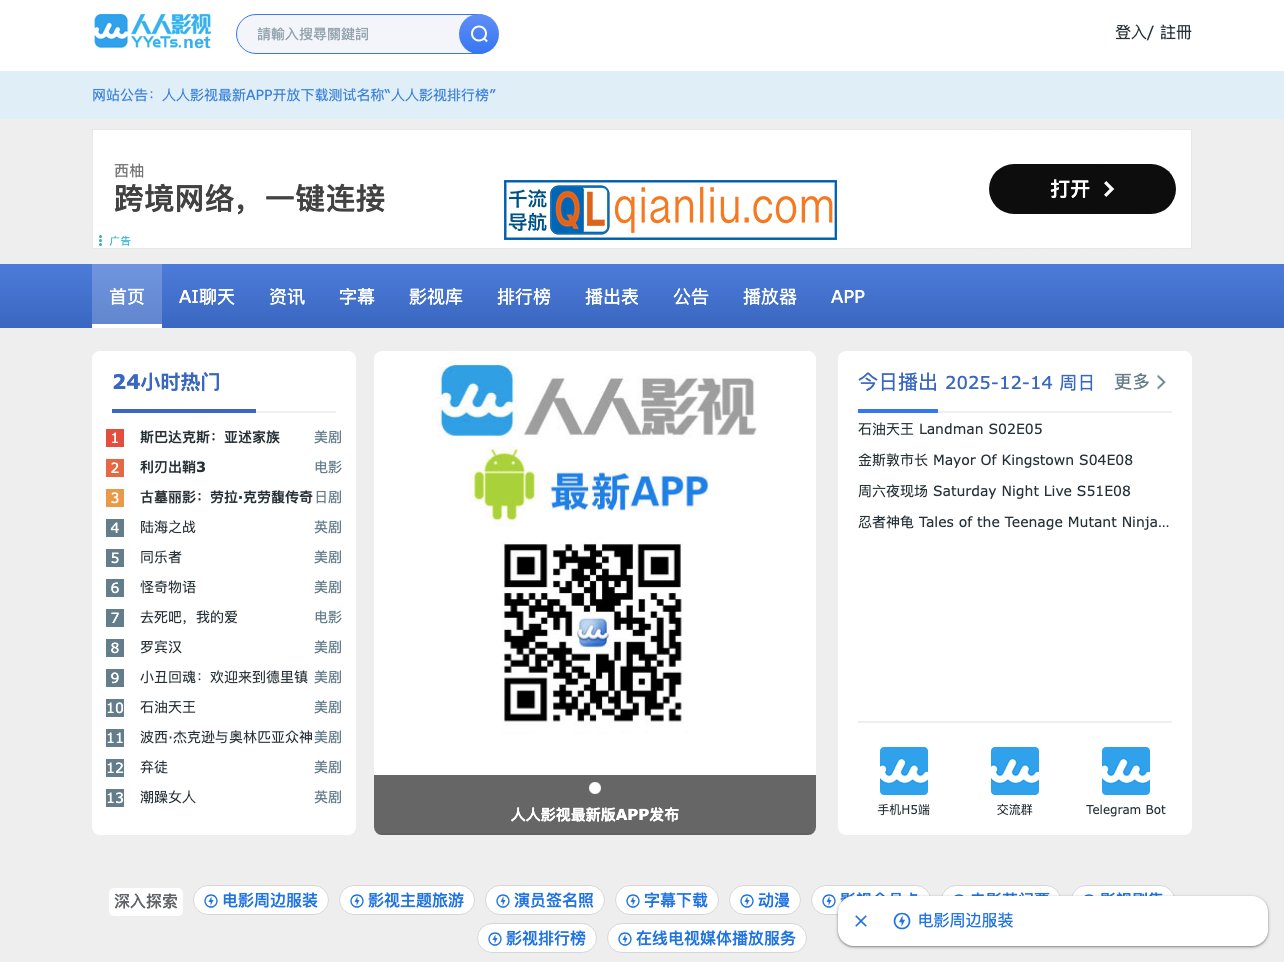The image size is (1284, 962).
Task: Click the 註冊 registration link
Action: (x=1175, y=32)
